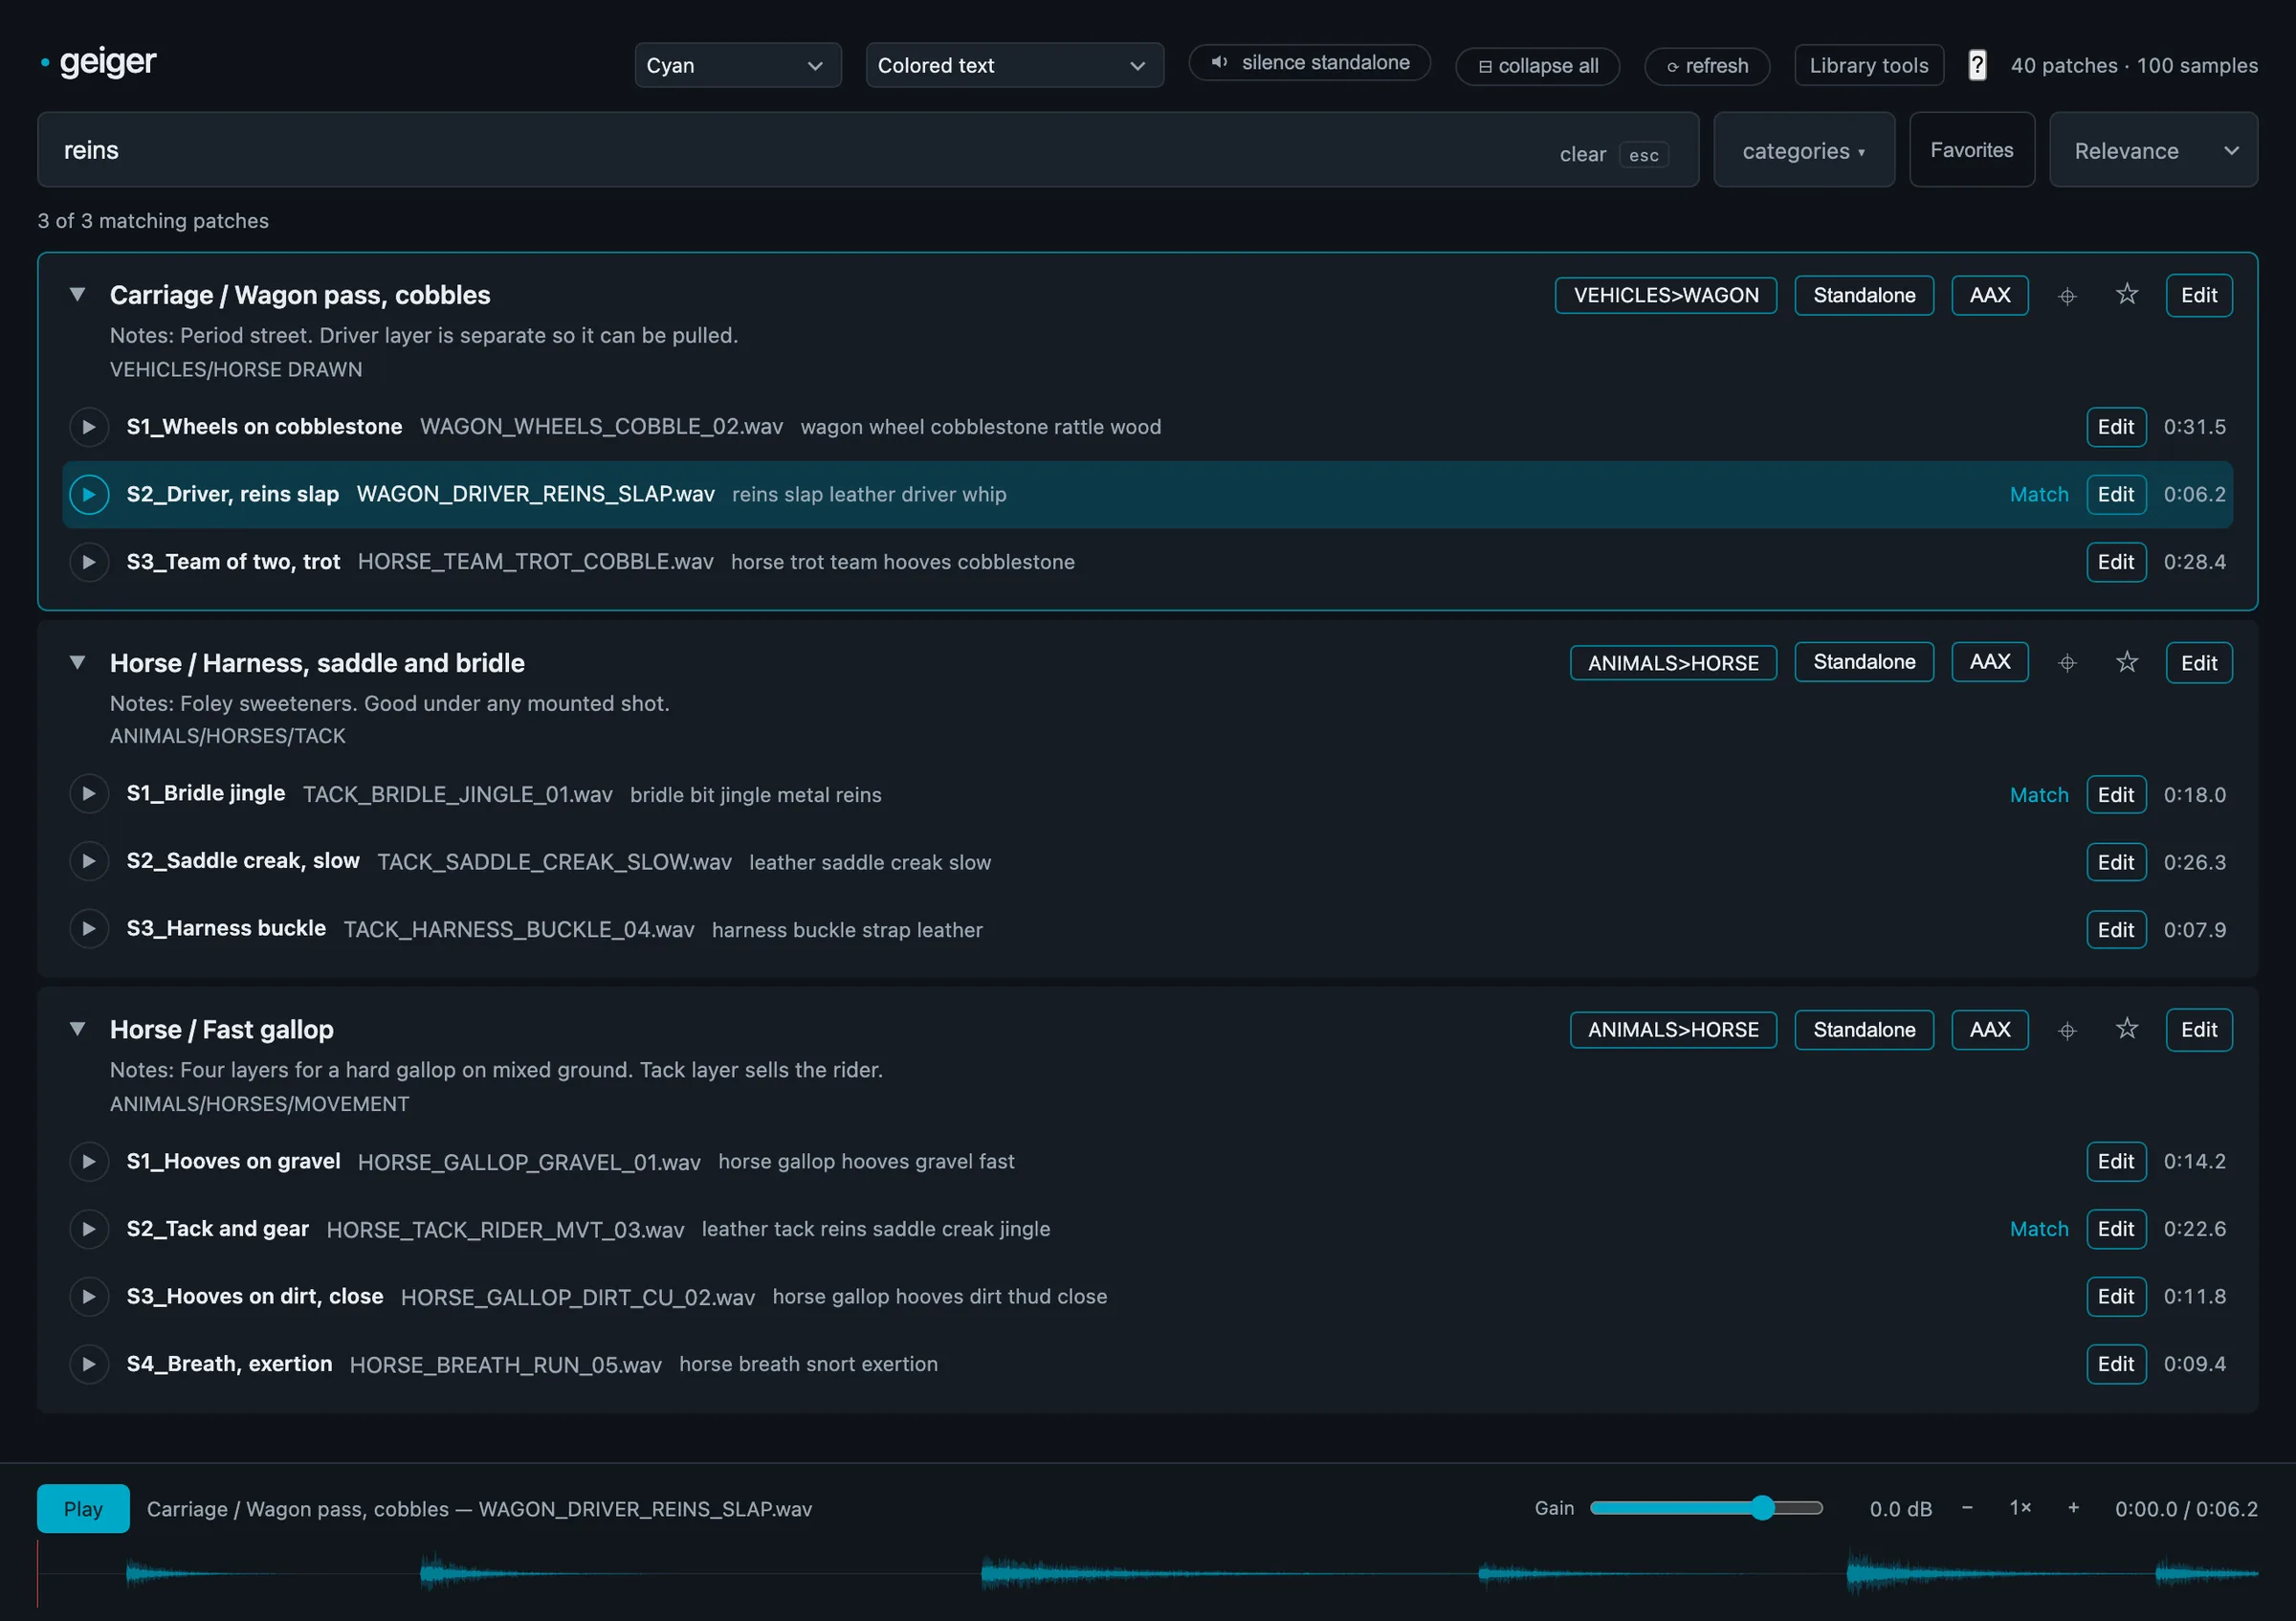
Task: Star the Horse / Harness, saddle and bridle patch
Action: tap(2127, 662)
